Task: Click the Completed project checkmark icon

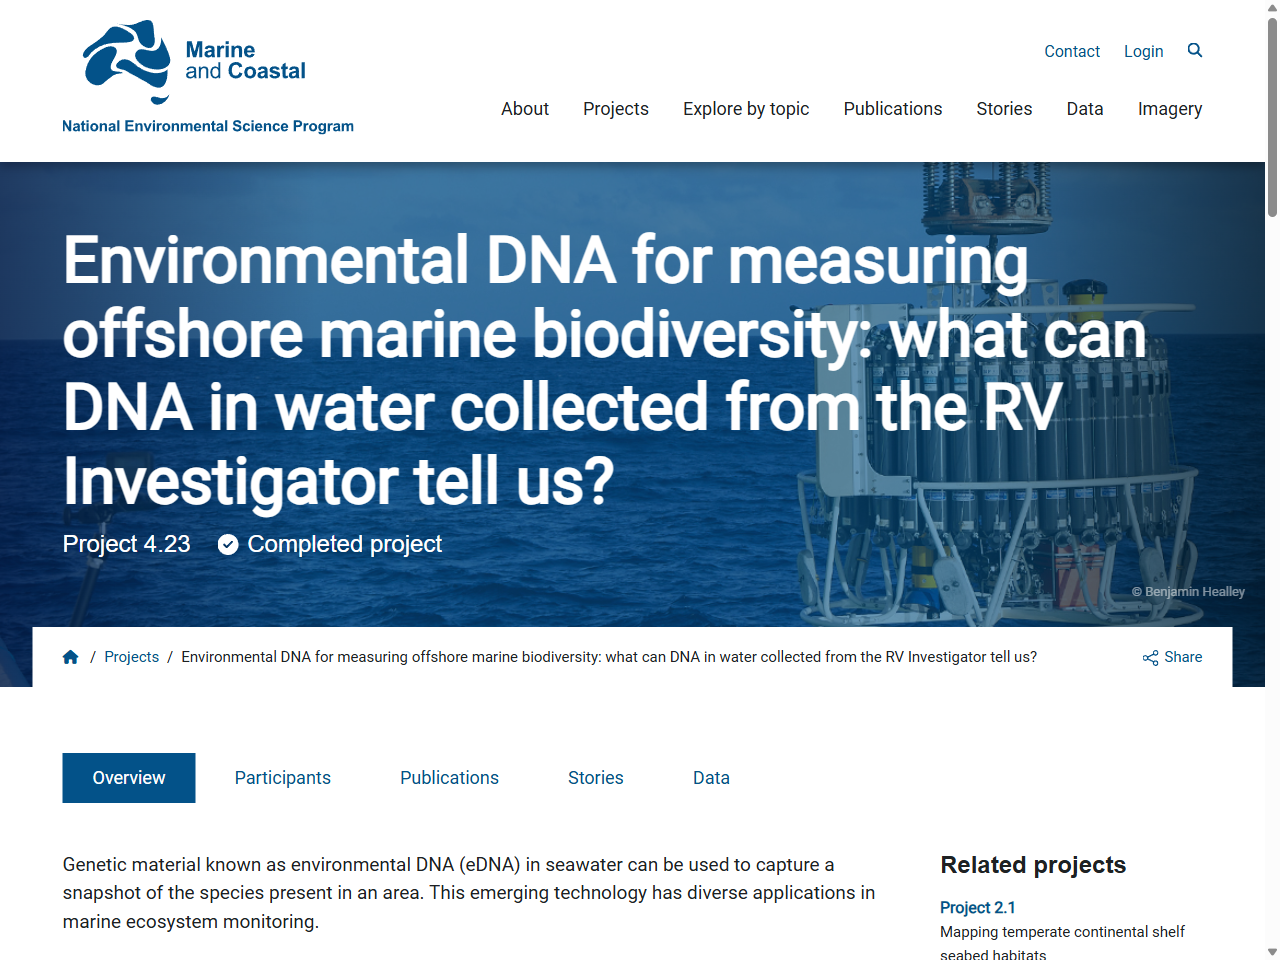Action: coord(228,544)
